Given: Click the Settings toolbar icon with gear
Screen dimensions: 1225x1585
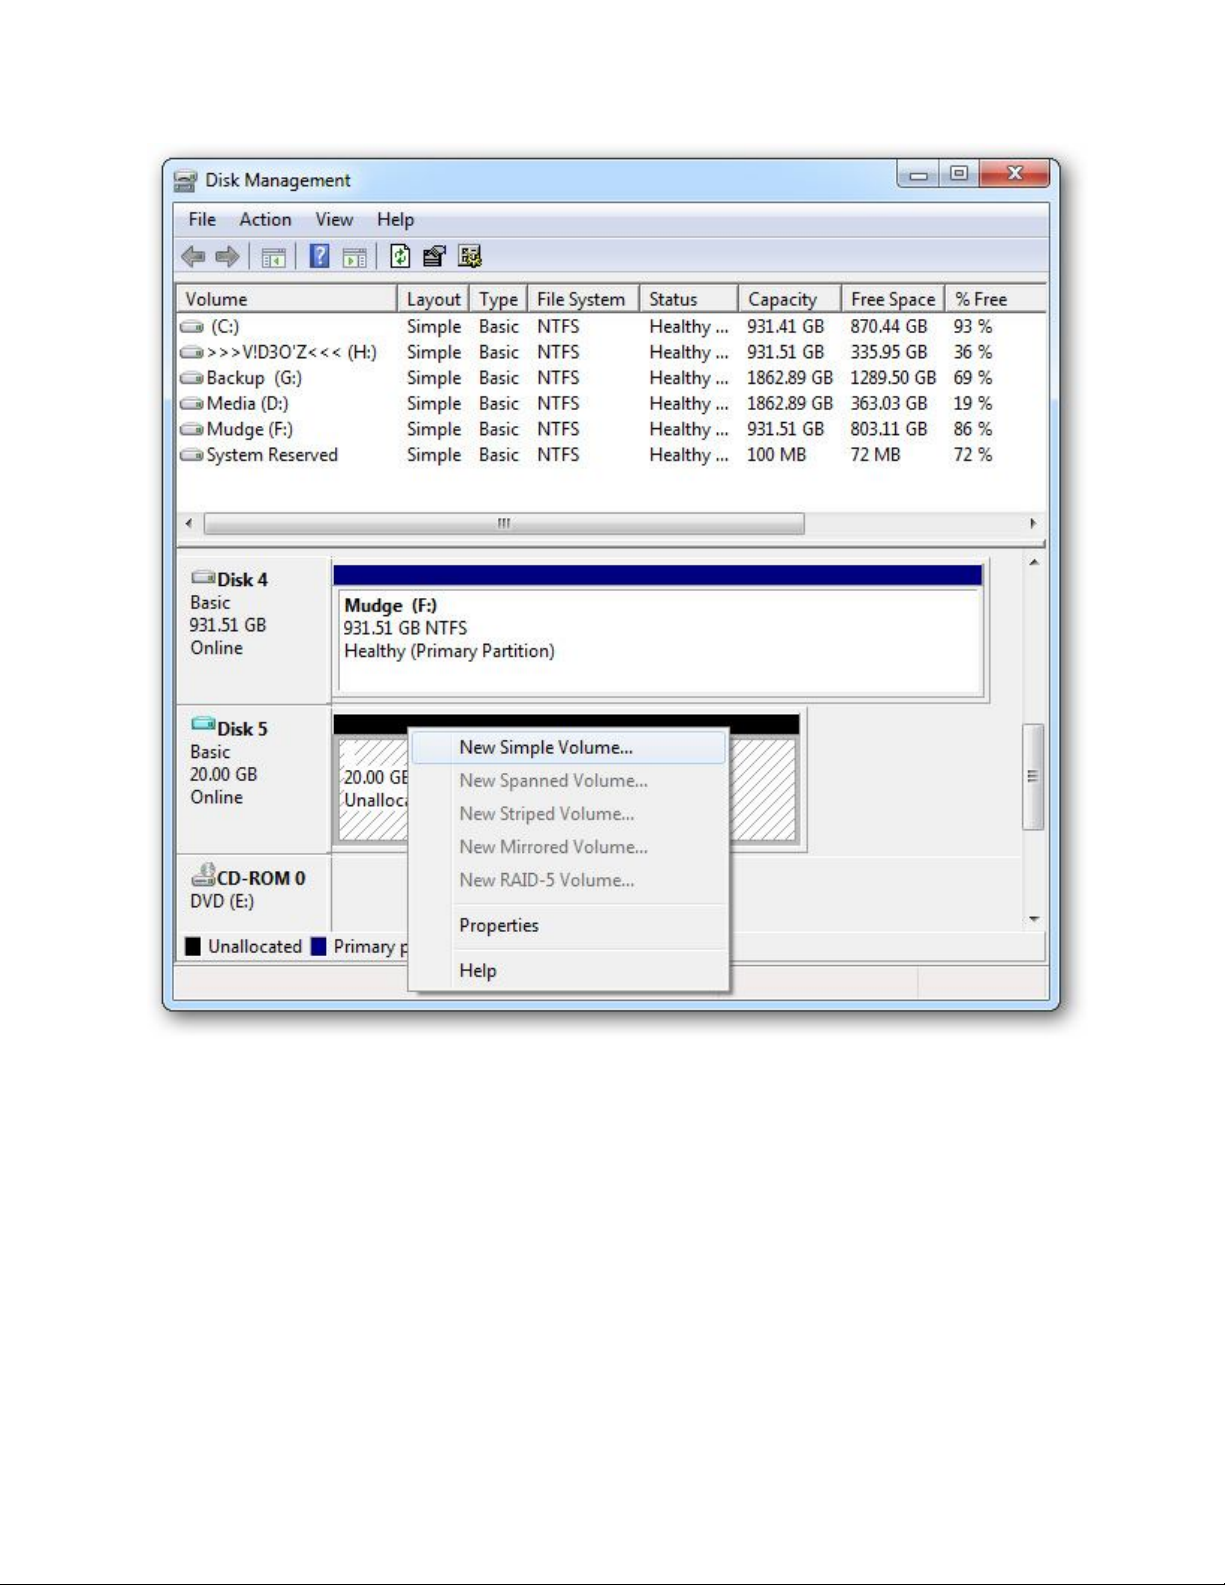Looking at the screenshot, I should point(470,257).
